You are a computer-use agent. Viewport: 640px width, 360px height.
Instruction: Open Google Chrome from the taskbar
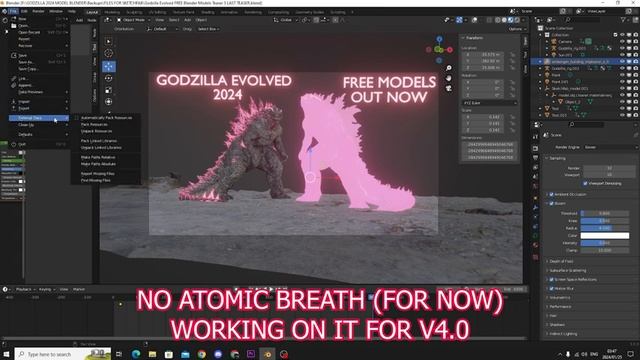202,354
